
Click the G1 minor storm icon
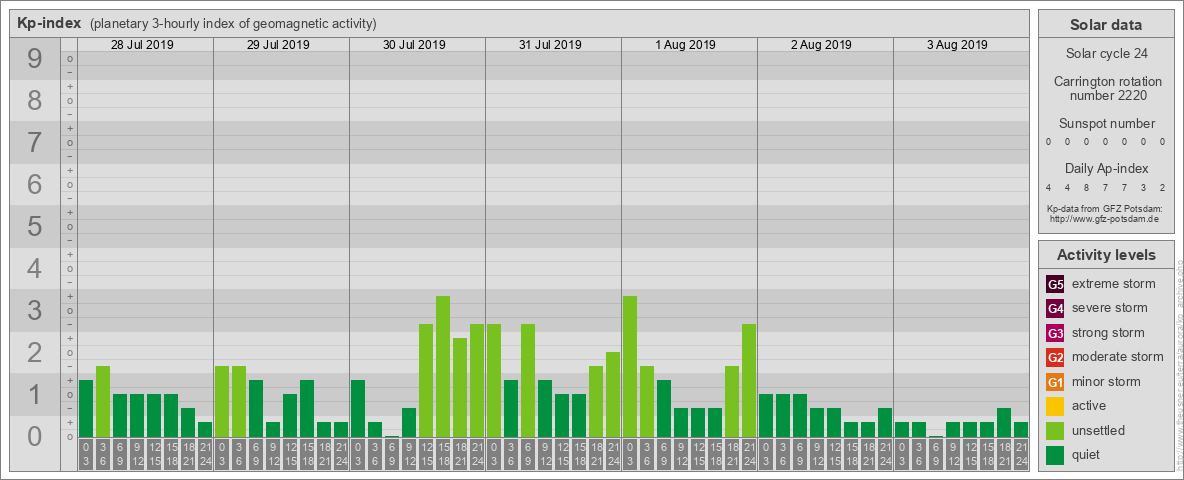[x=1055, y=382]
